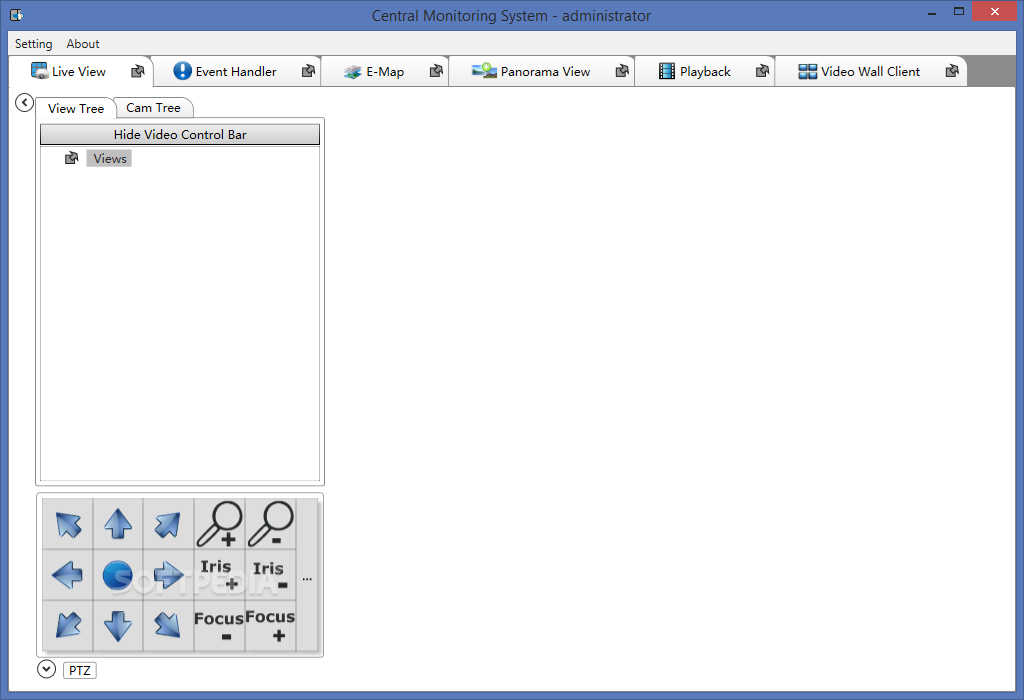Screen dimensions: 1024x700
Task: Select the View Tree tab
Action: pos(76,108)
